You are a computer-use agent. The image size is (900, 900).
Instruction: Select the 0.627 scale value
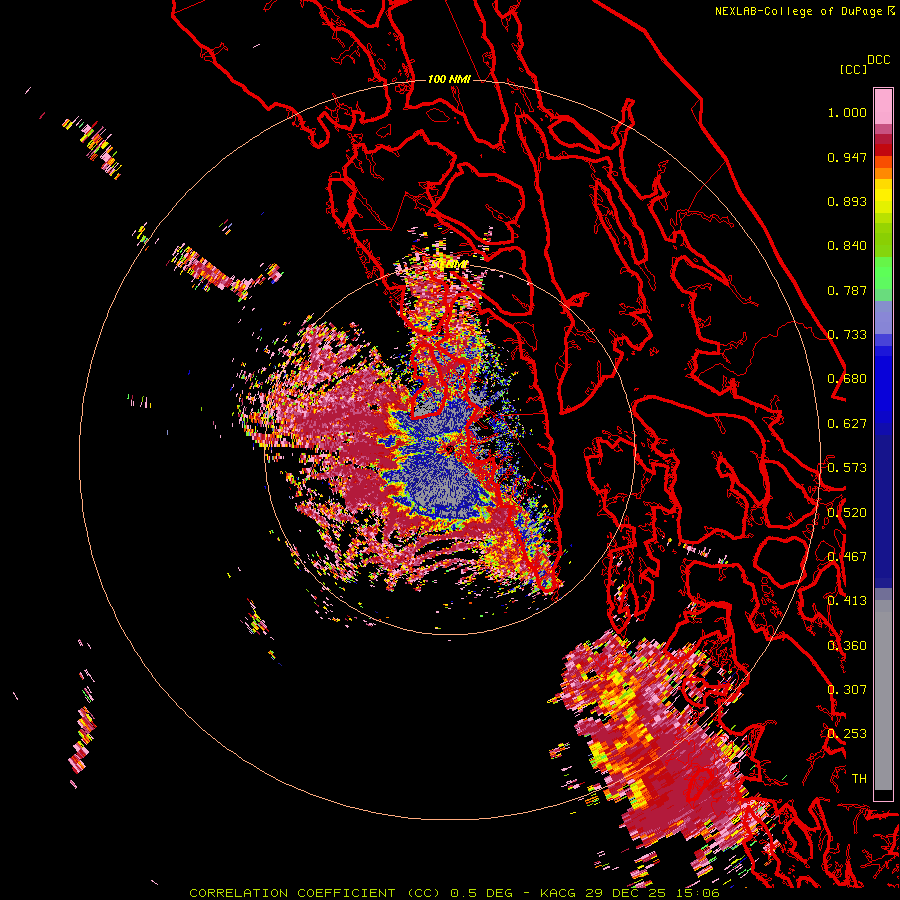(x=847, y=424)
